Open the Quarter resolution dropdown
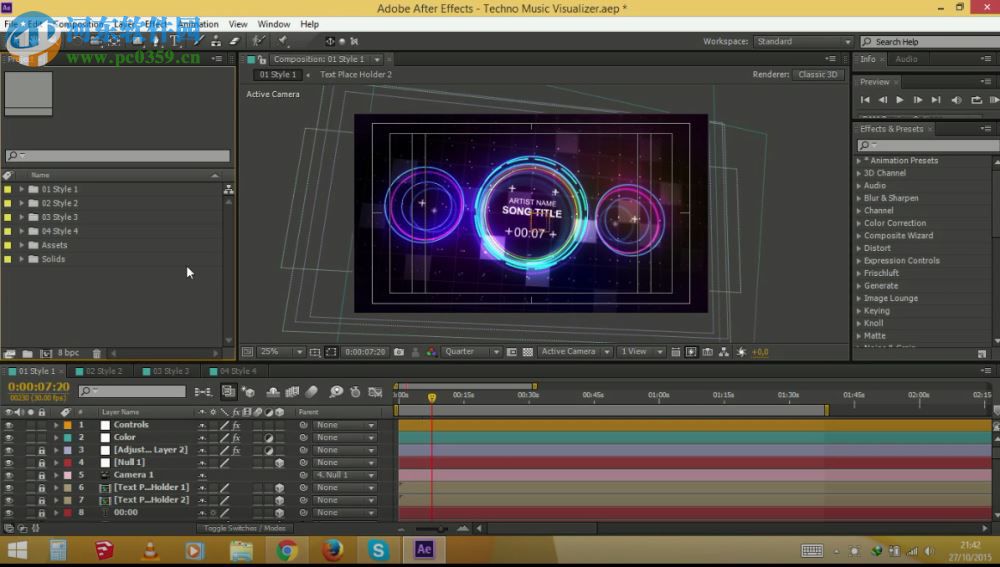 [472, 352]
